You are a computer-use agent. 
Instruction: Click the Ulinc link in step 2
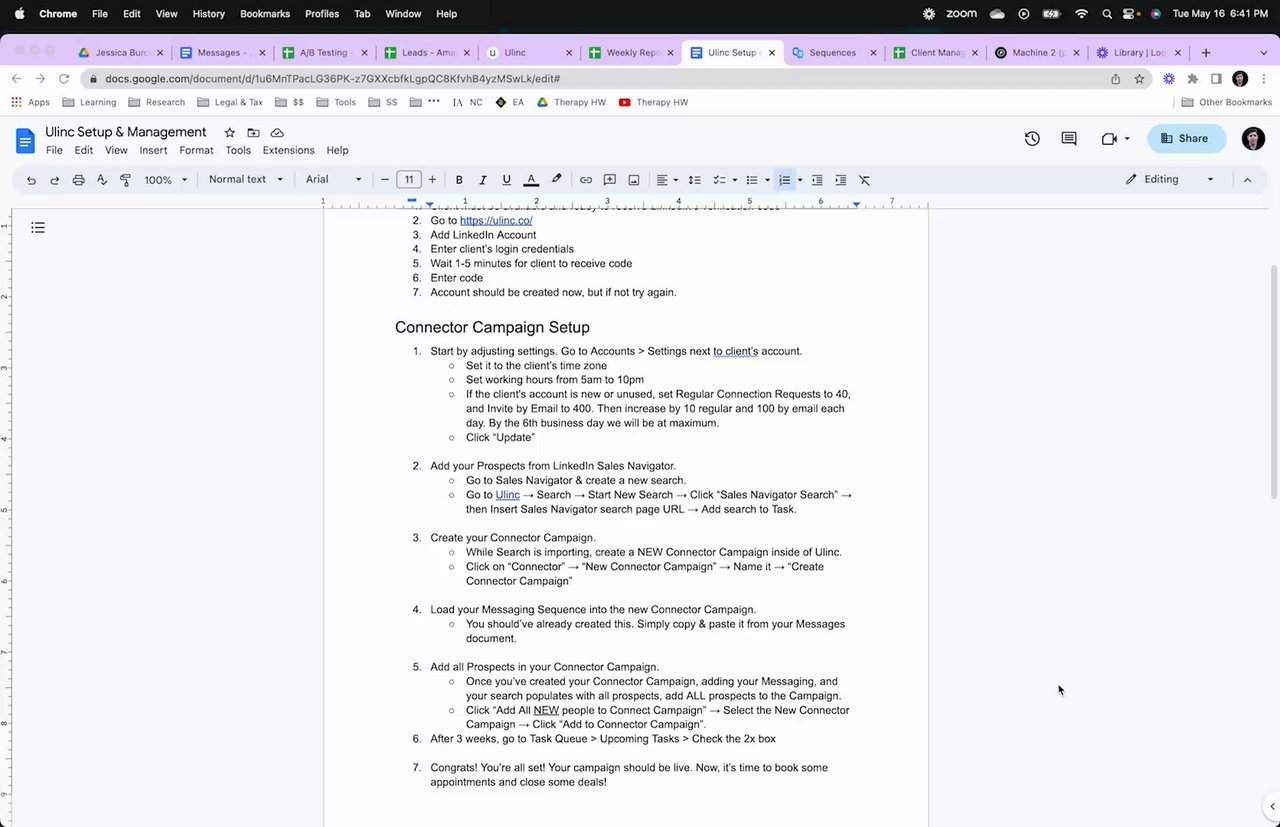(508, 495)
